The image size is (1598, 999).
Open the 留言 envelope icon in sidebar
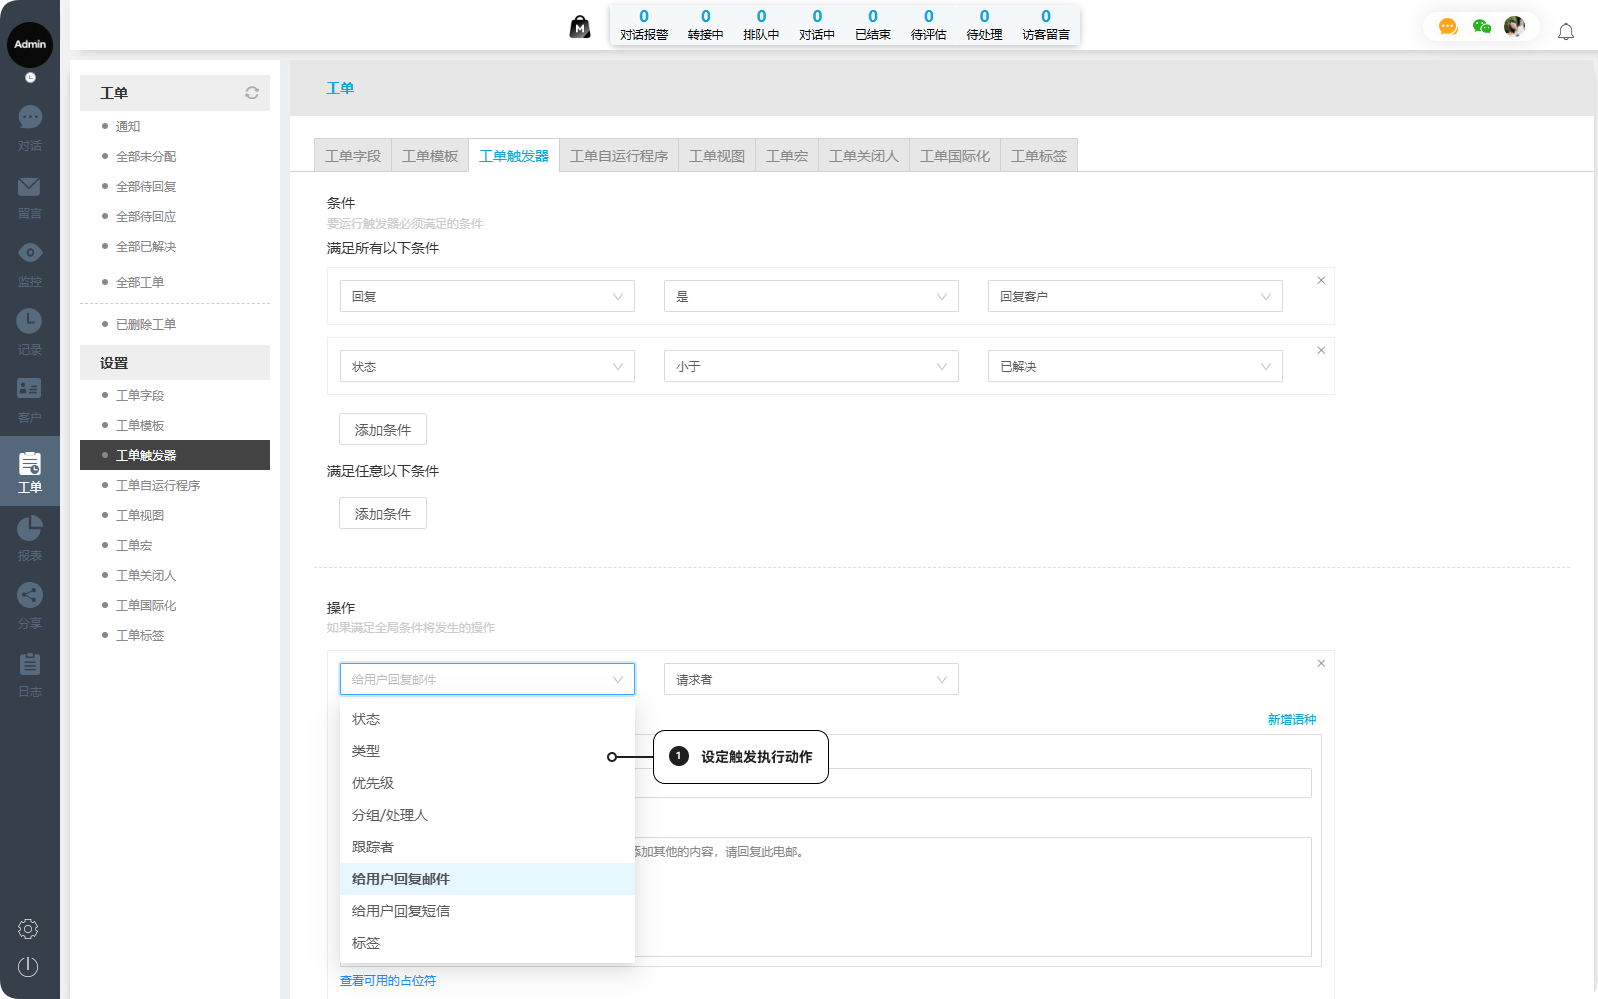pyautogui.click(x=30, y=187)
